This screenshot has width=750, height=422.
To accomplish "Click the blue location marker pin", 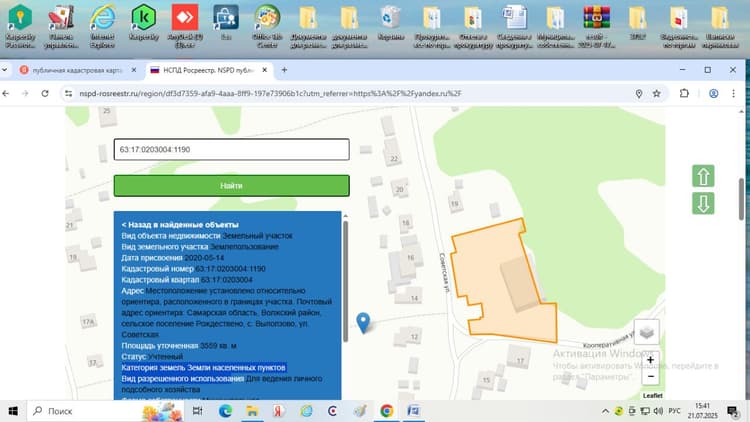I will coord(363,322).
